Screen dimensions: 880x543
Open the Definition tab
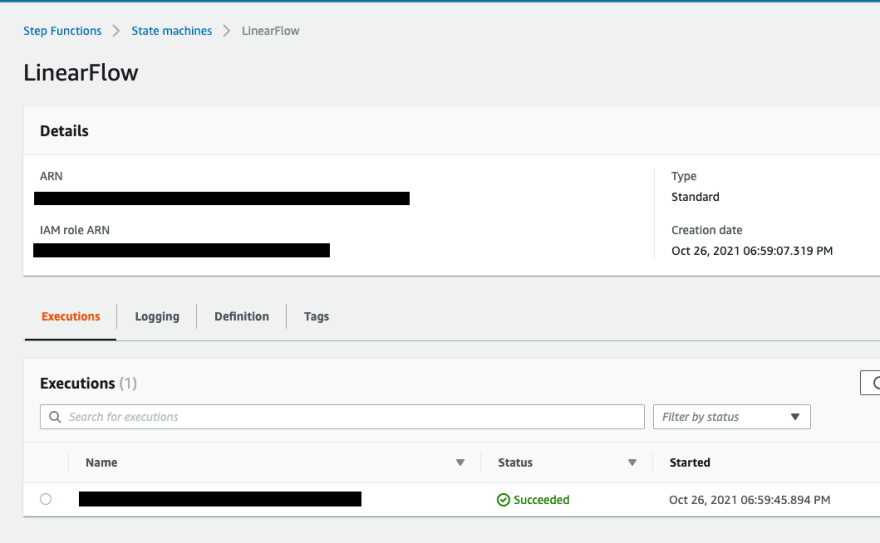click(x=242, y=316)
